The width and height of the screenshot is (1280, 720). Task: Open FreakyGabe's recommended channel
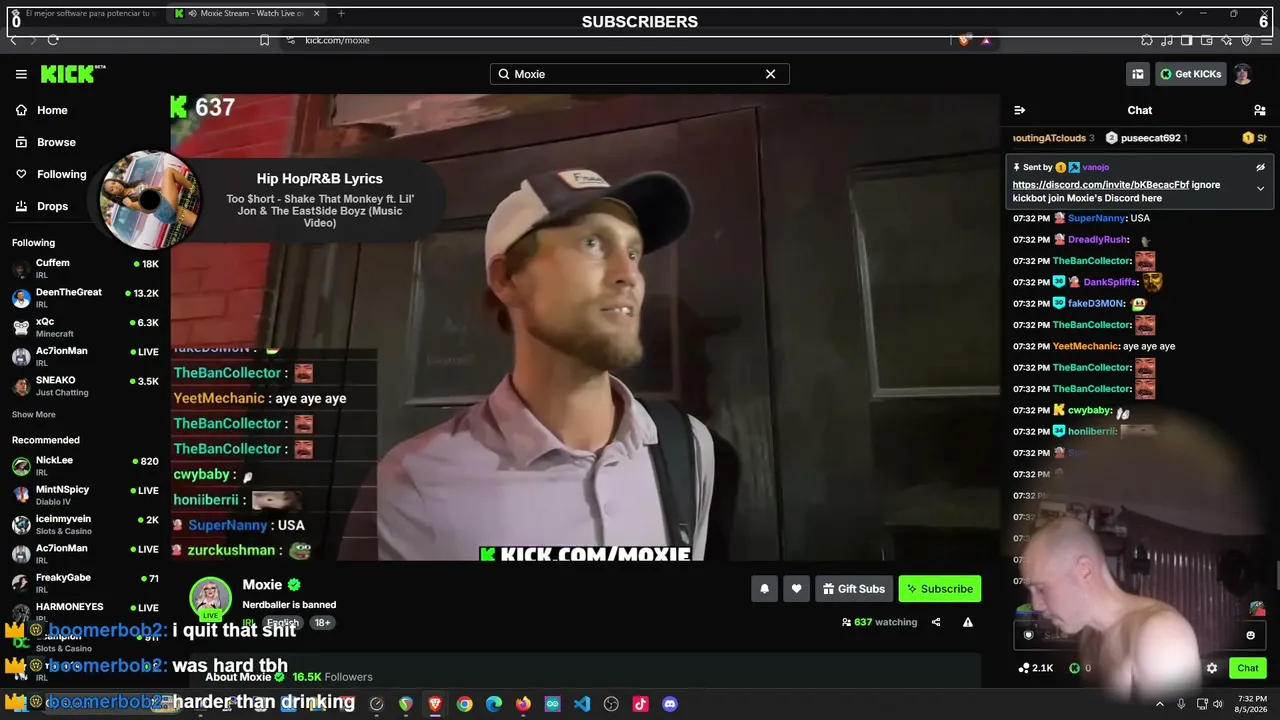point(85,582)
